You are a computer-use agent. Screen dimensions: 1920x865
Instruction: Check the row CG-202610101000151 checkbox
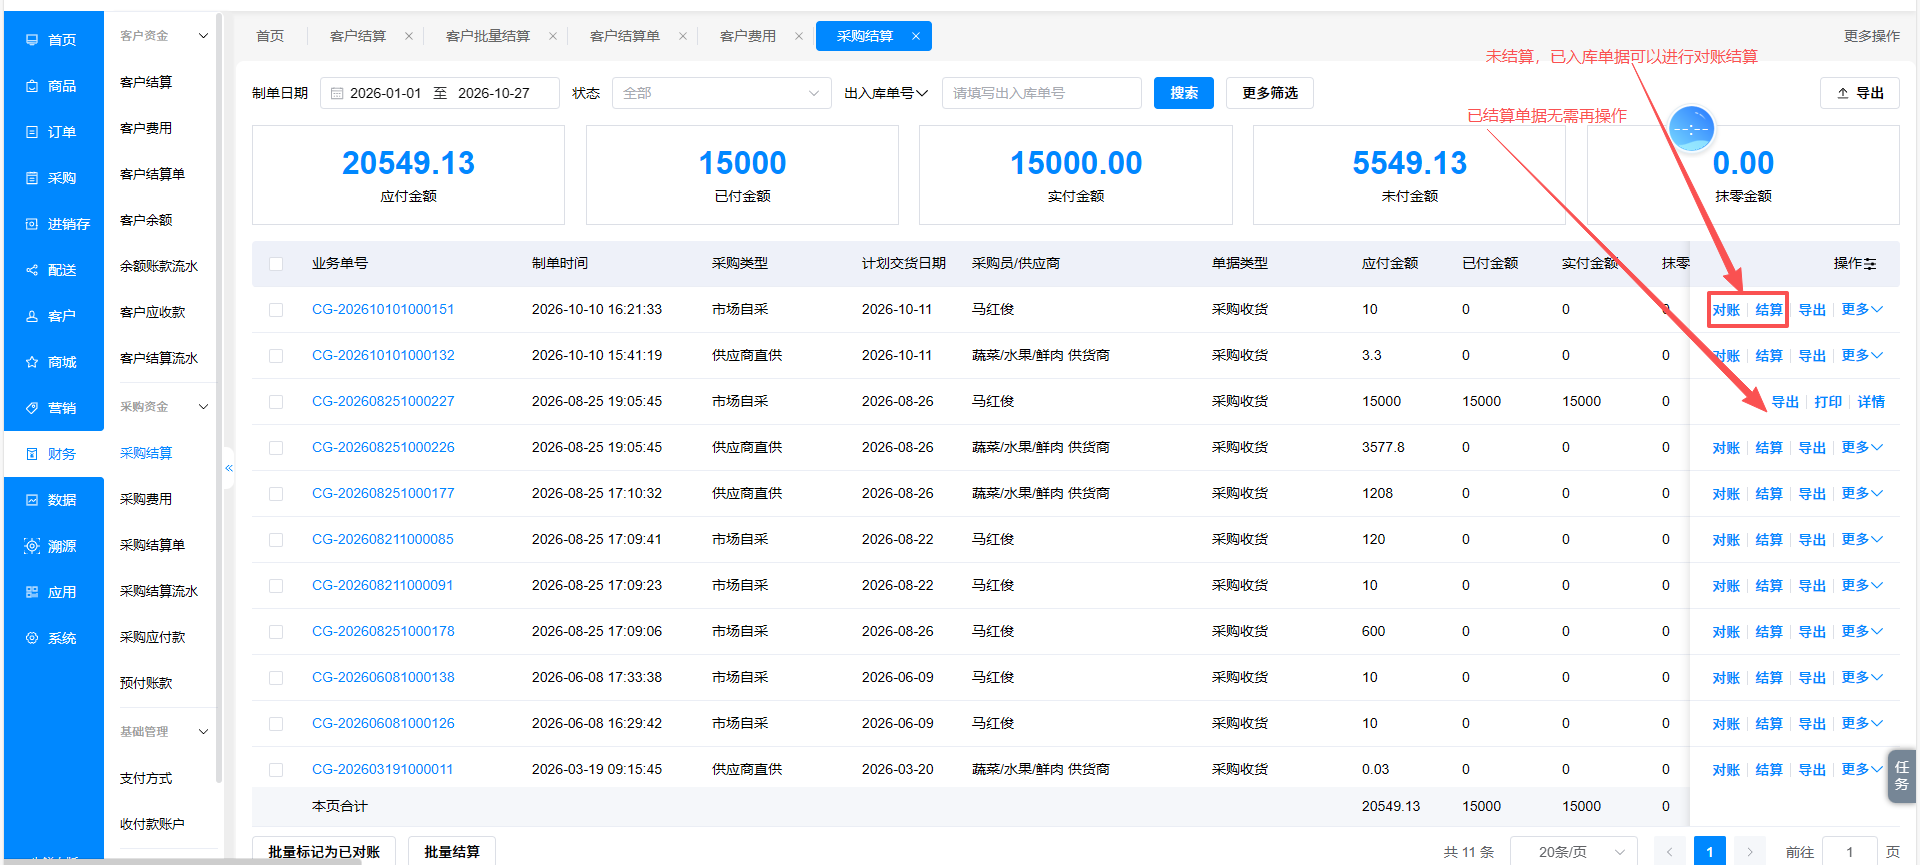coord(276,310)
